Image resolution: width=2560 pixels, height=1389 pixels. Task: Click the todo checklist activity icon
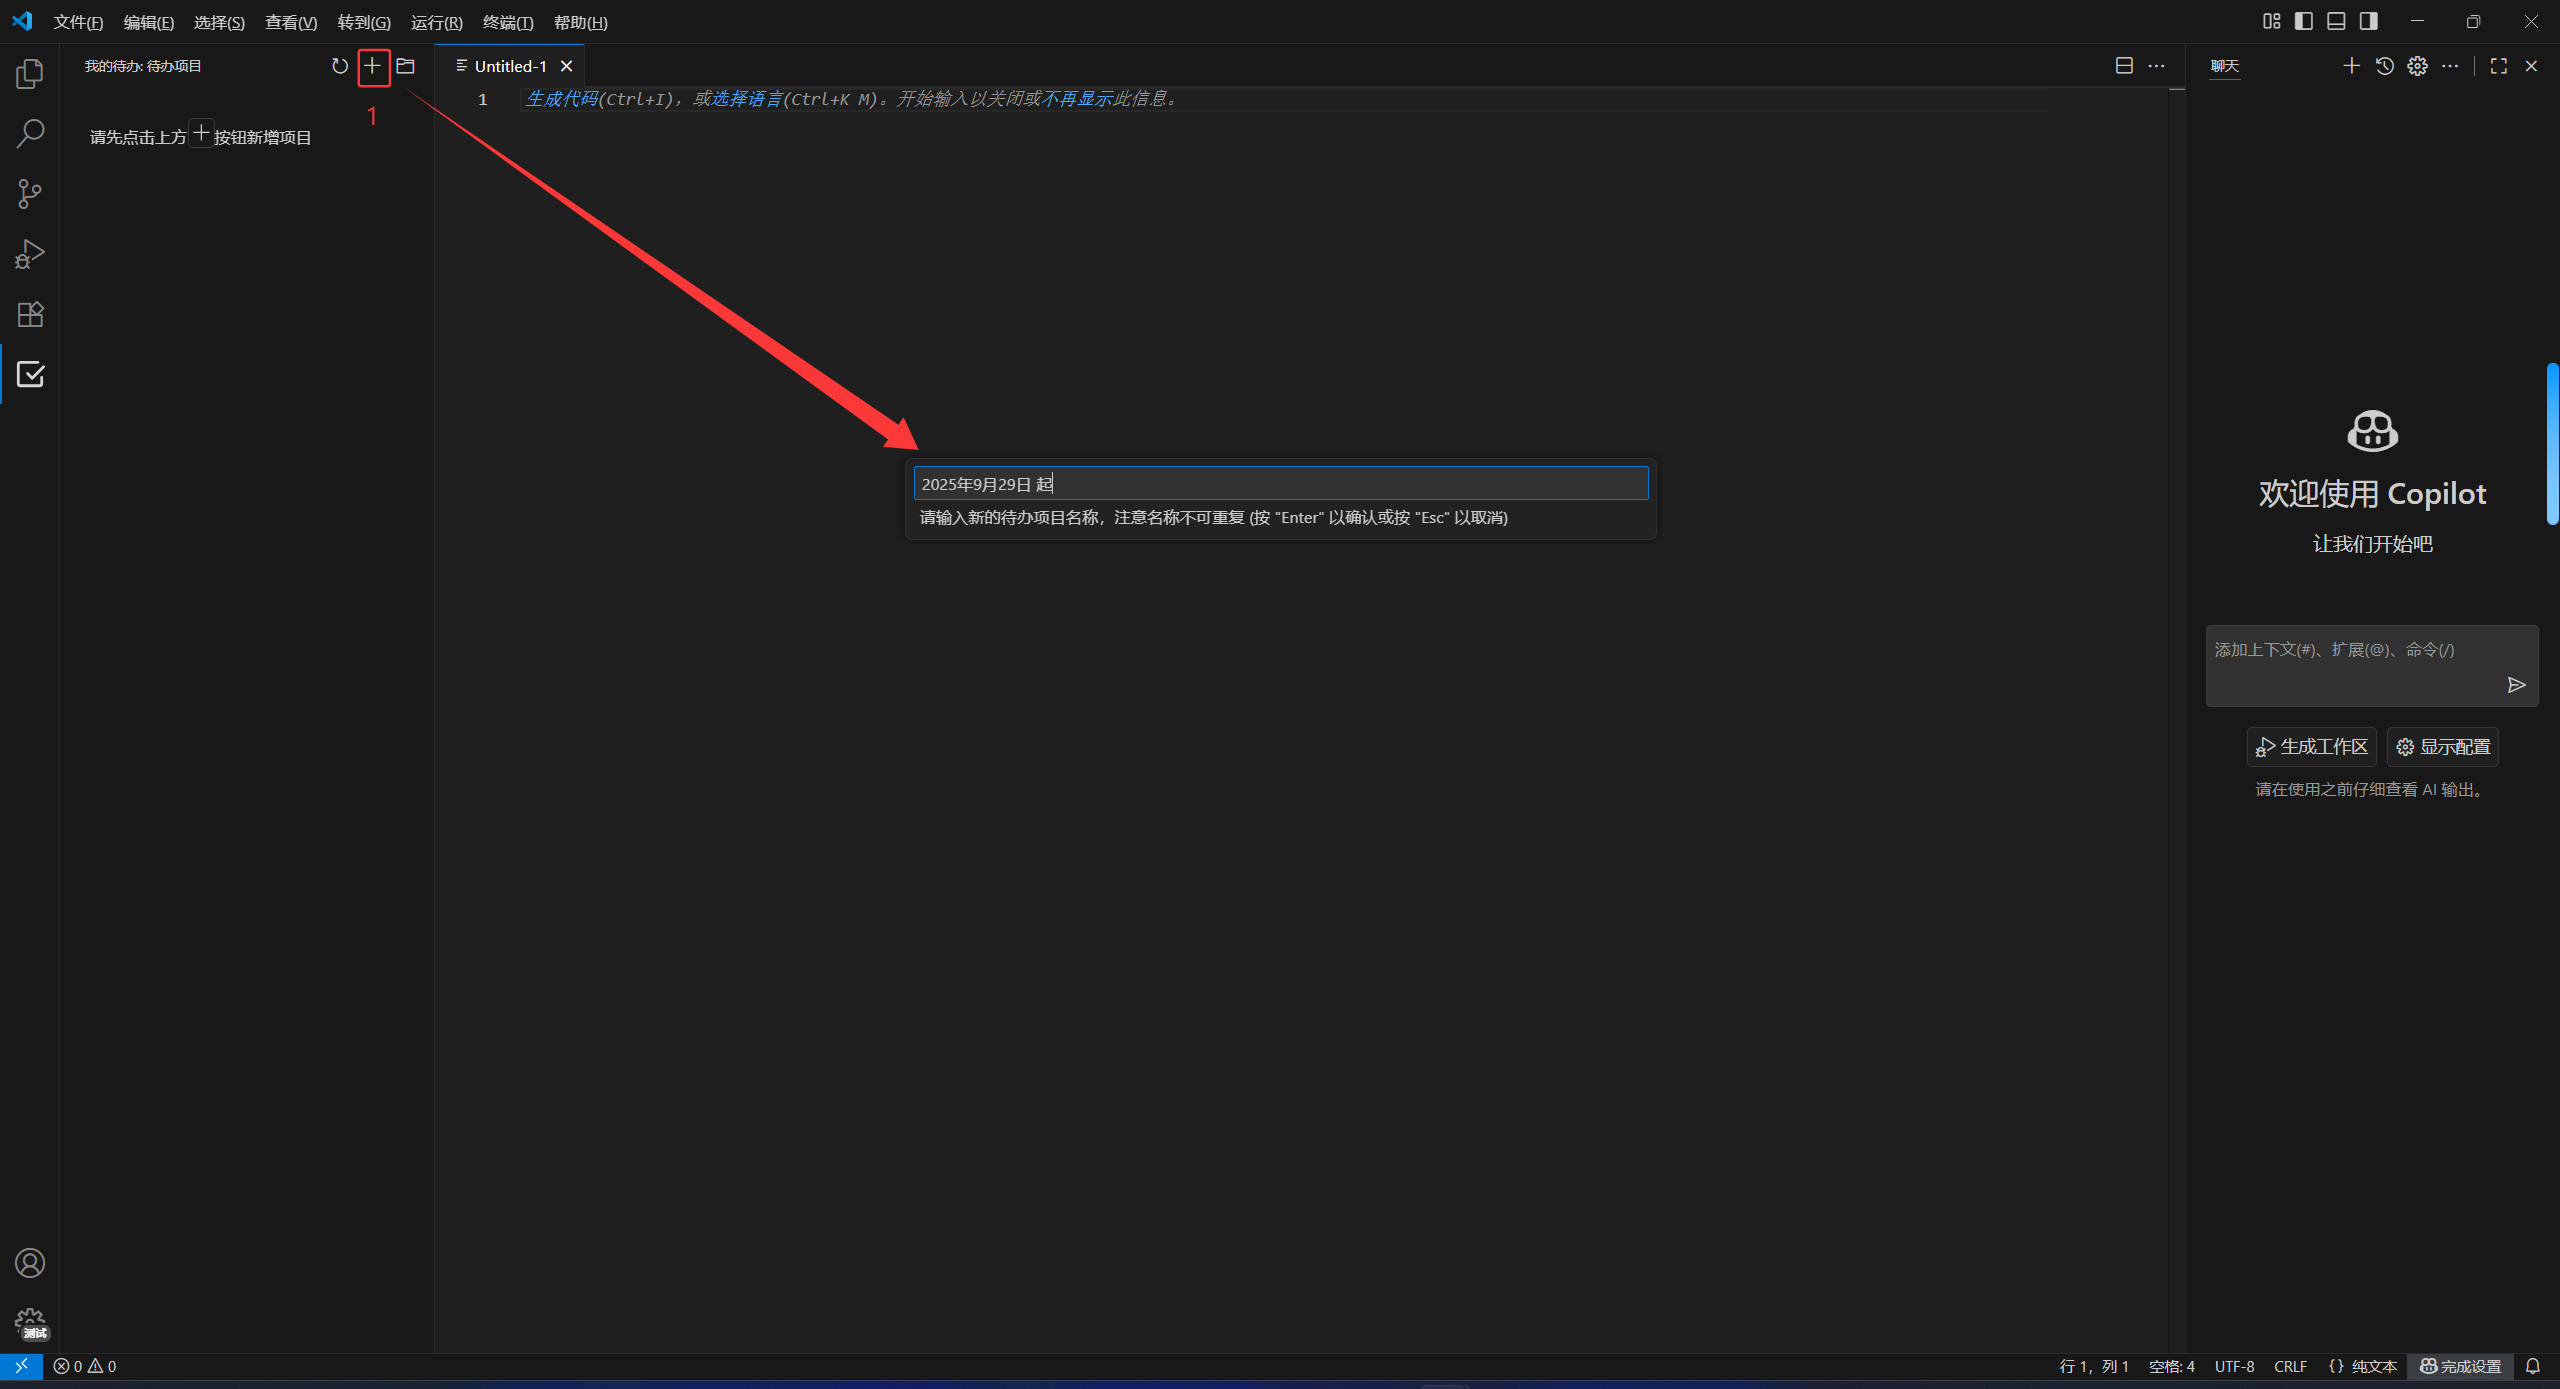tap(30, 374)
